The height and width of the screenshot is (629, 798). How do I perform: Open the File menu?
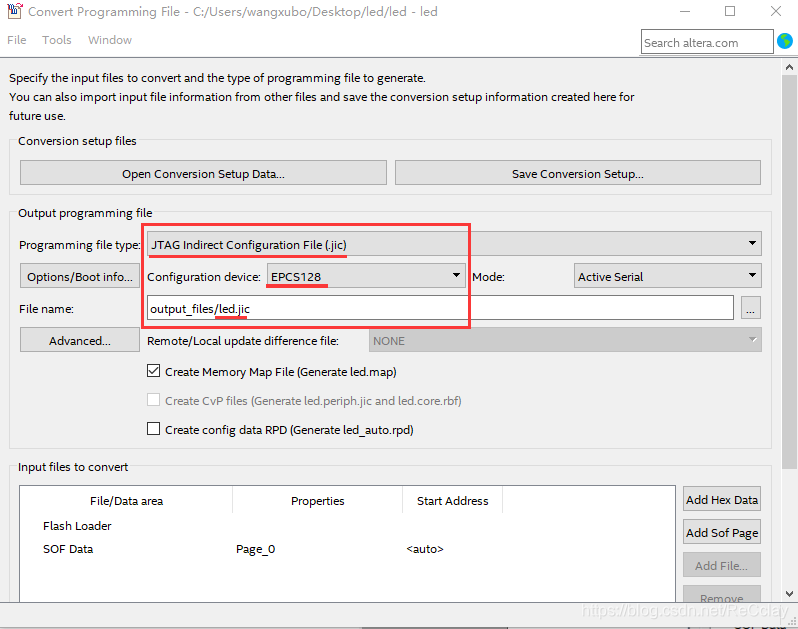point(17,40)
